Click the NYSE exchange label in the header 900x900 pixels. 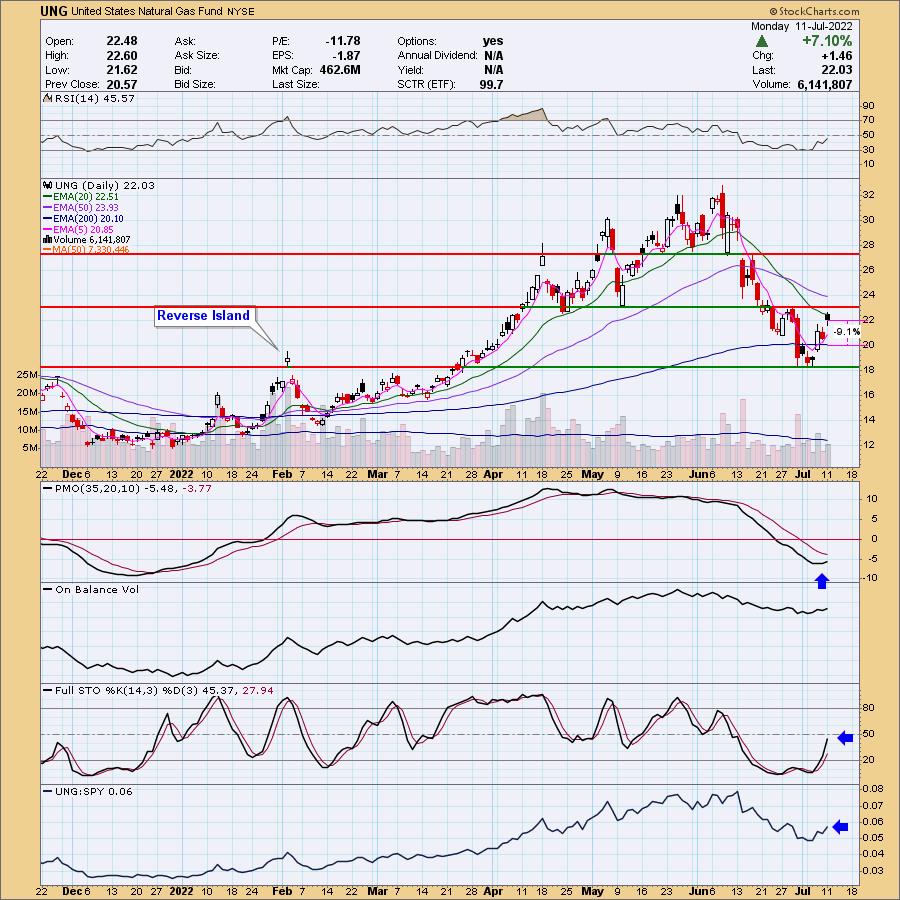pyautogui.click(x=240, y=11)
